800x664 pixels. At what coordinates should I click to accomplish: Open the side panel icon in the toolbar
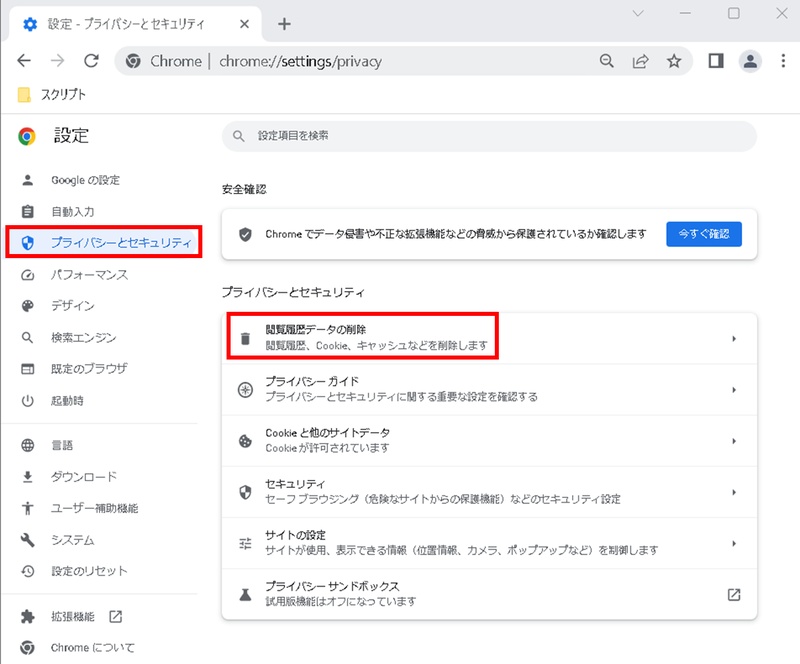[717, 61]
